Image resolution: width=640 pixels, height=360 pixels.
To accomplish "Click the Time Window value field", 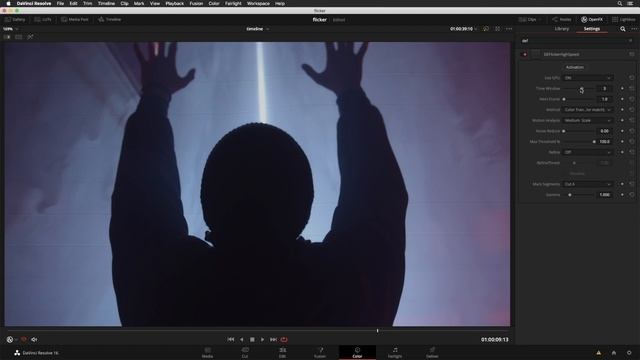I will click(604, 88).
